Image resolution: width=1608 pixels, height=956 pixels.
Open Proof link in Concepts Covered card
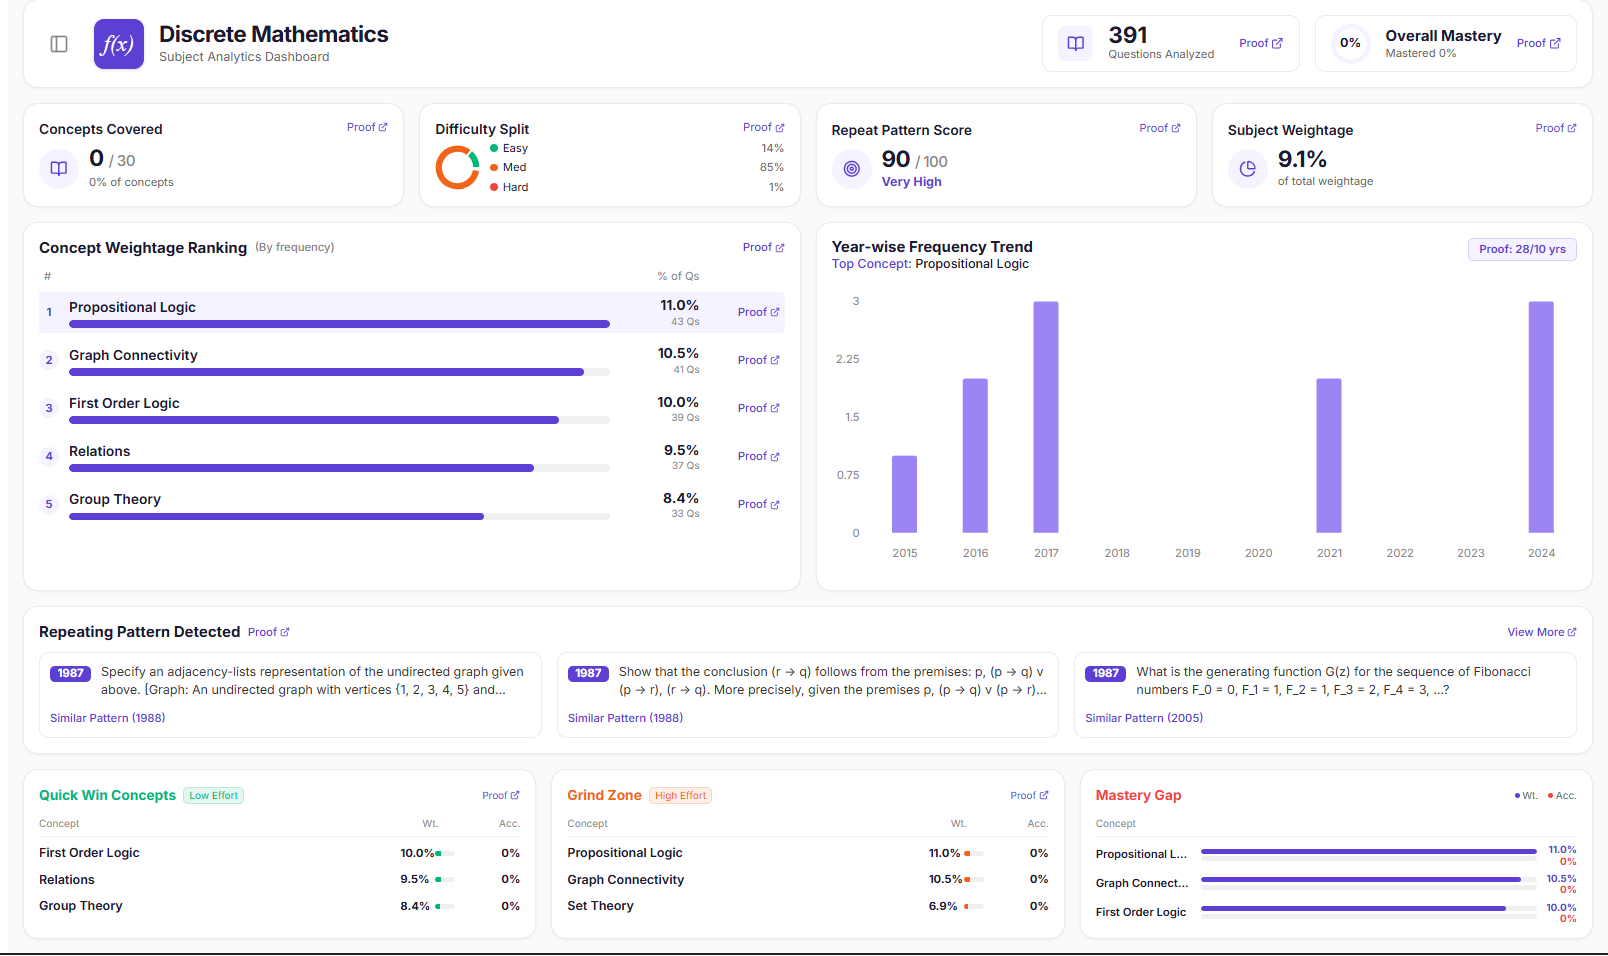367,127
